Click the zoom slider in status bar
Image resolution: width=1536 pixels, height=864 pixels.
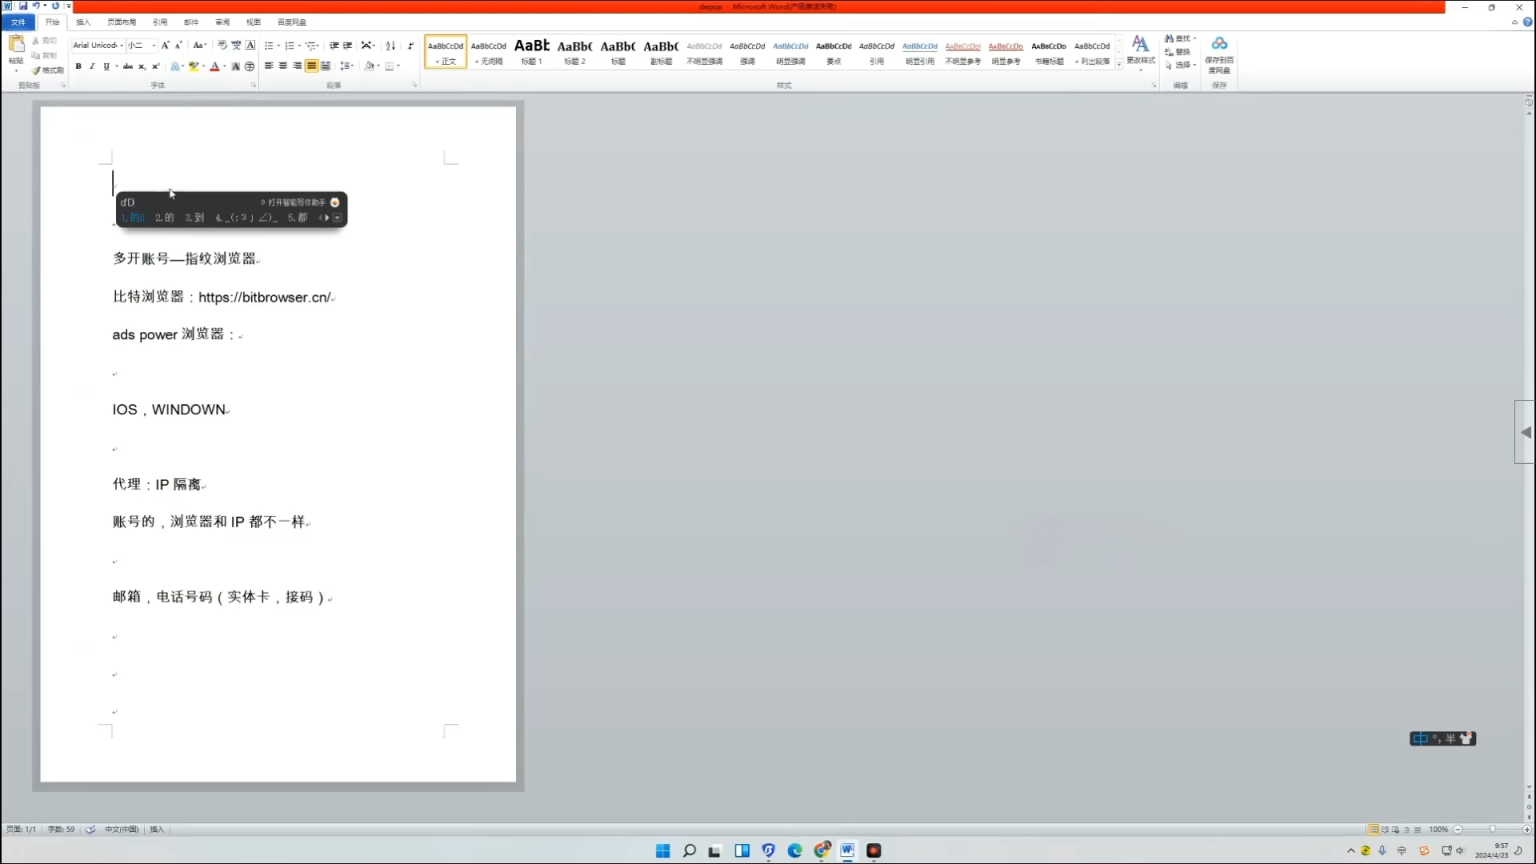[x=1492, y=829]
